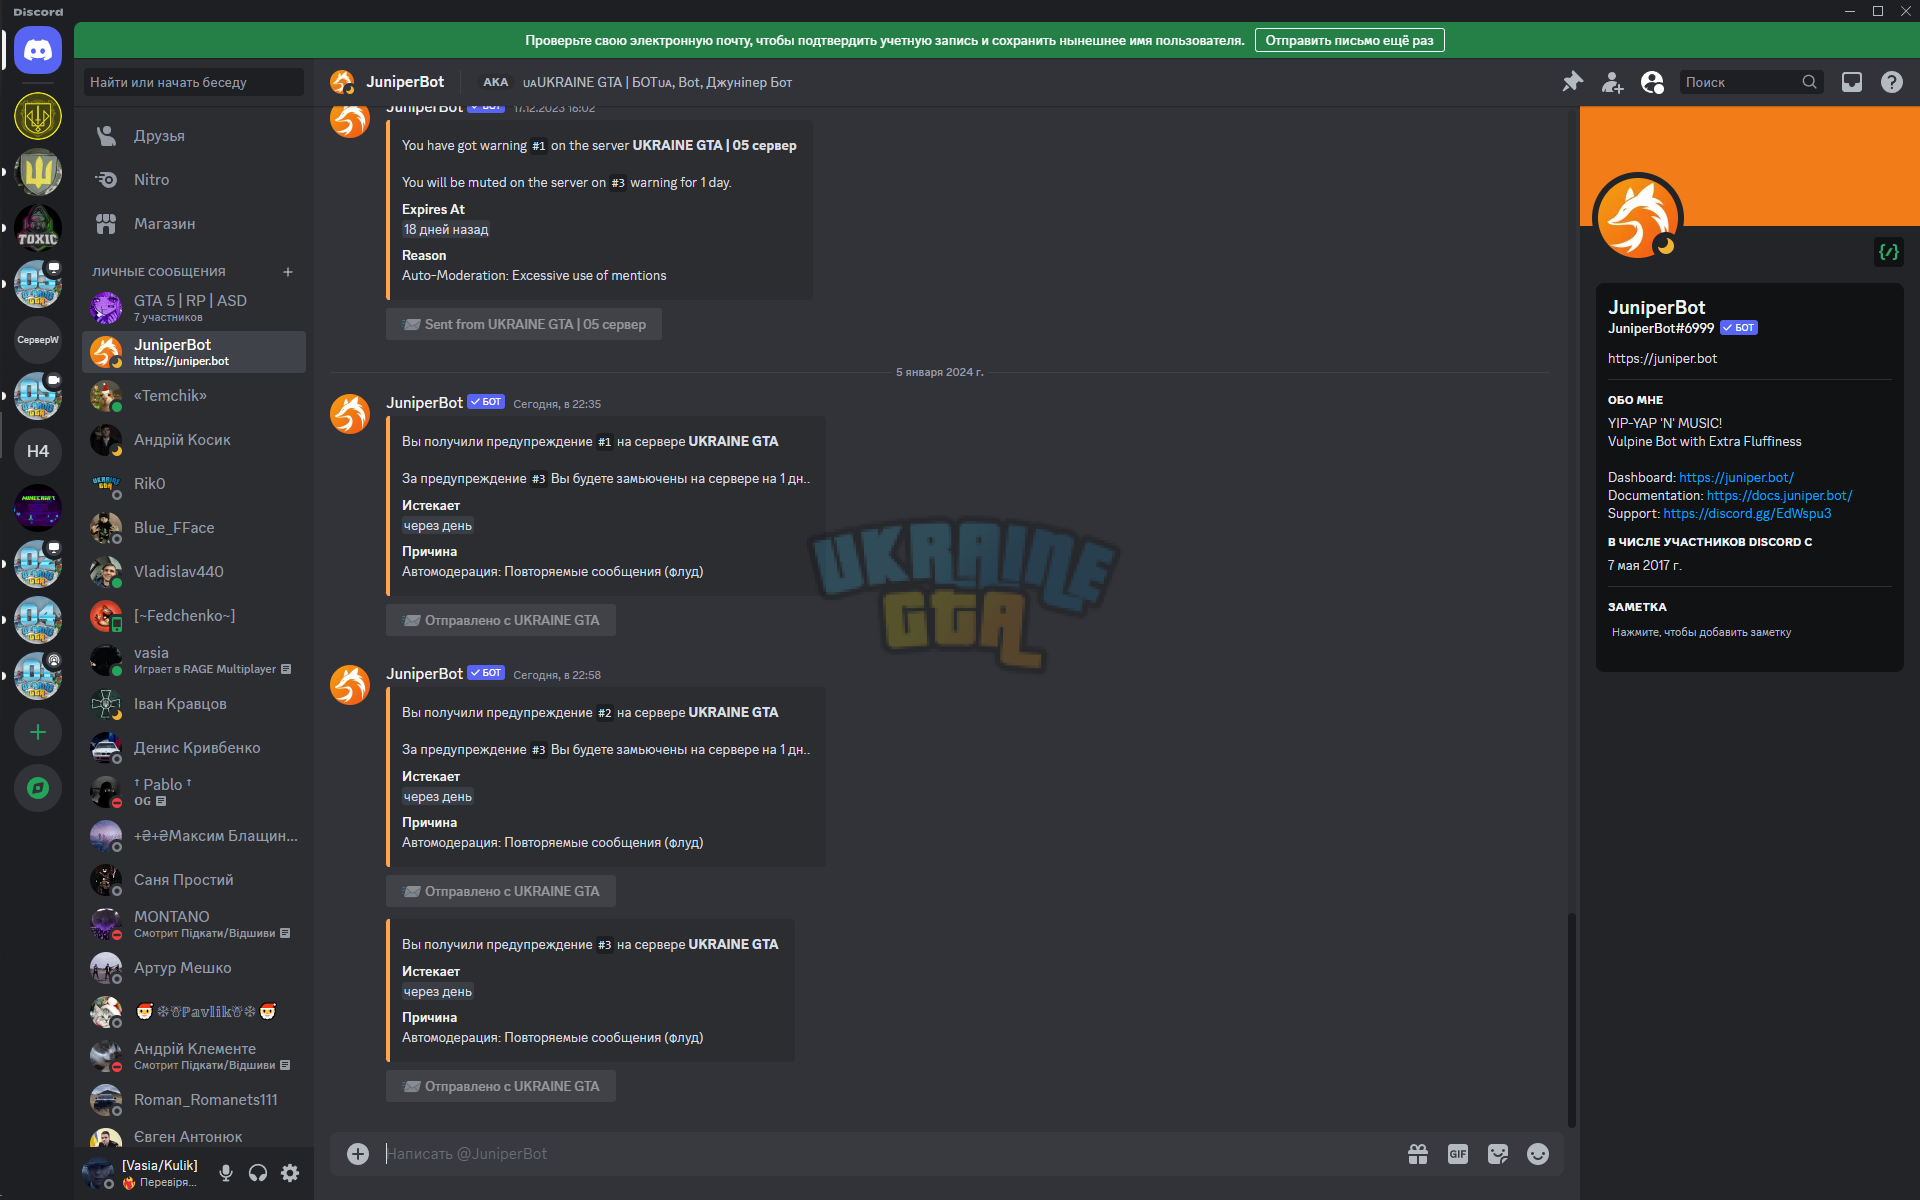
Task: Open chat with Blue_FFace
Action: pos(194,528)
